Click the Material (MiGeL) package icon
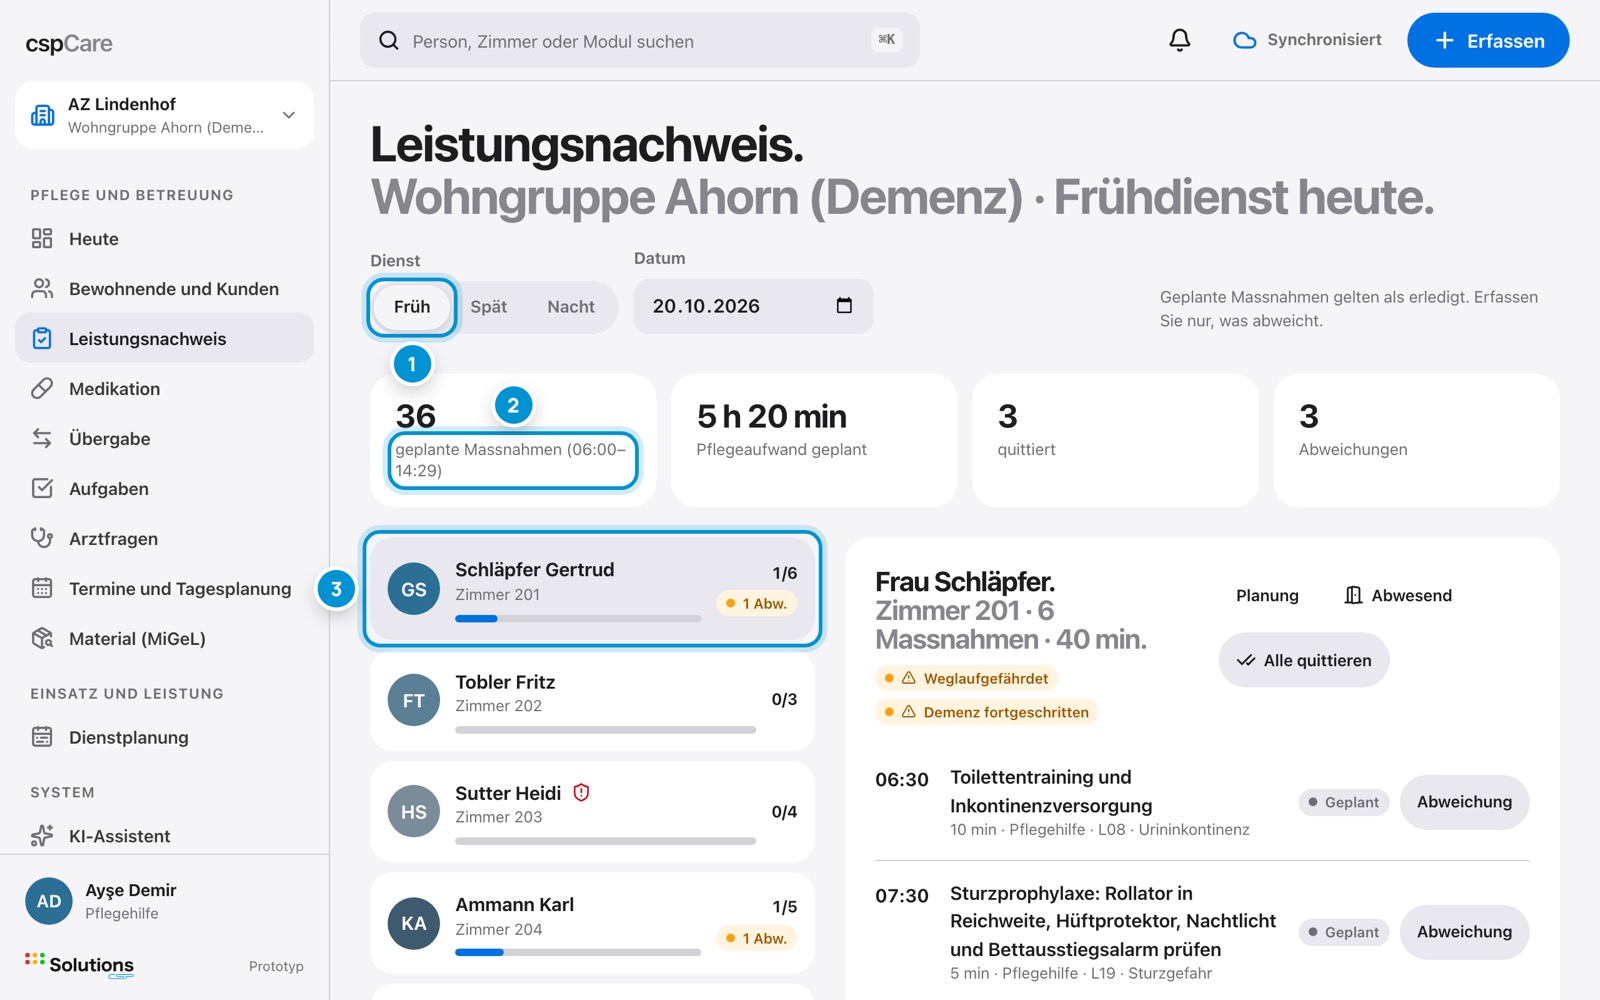Image resolution: width=1600 pixels, height=1000 pixels. [x=42, y=638]
